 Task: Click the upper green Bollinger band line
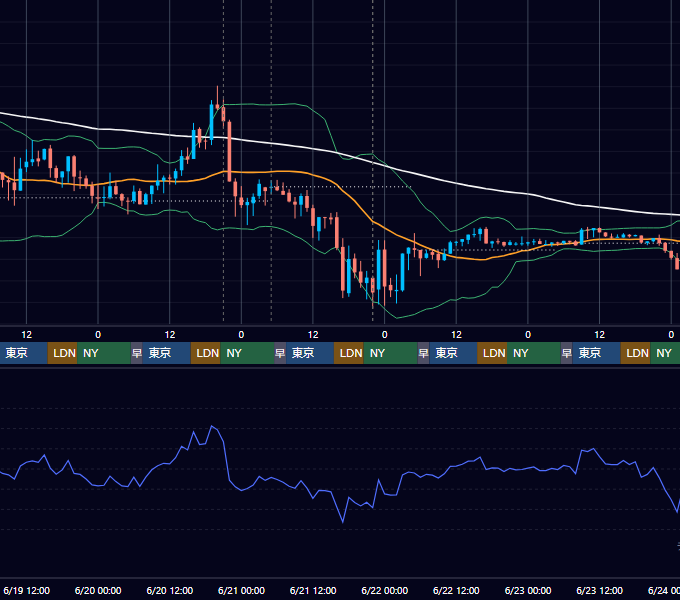(x=269, y=104)
